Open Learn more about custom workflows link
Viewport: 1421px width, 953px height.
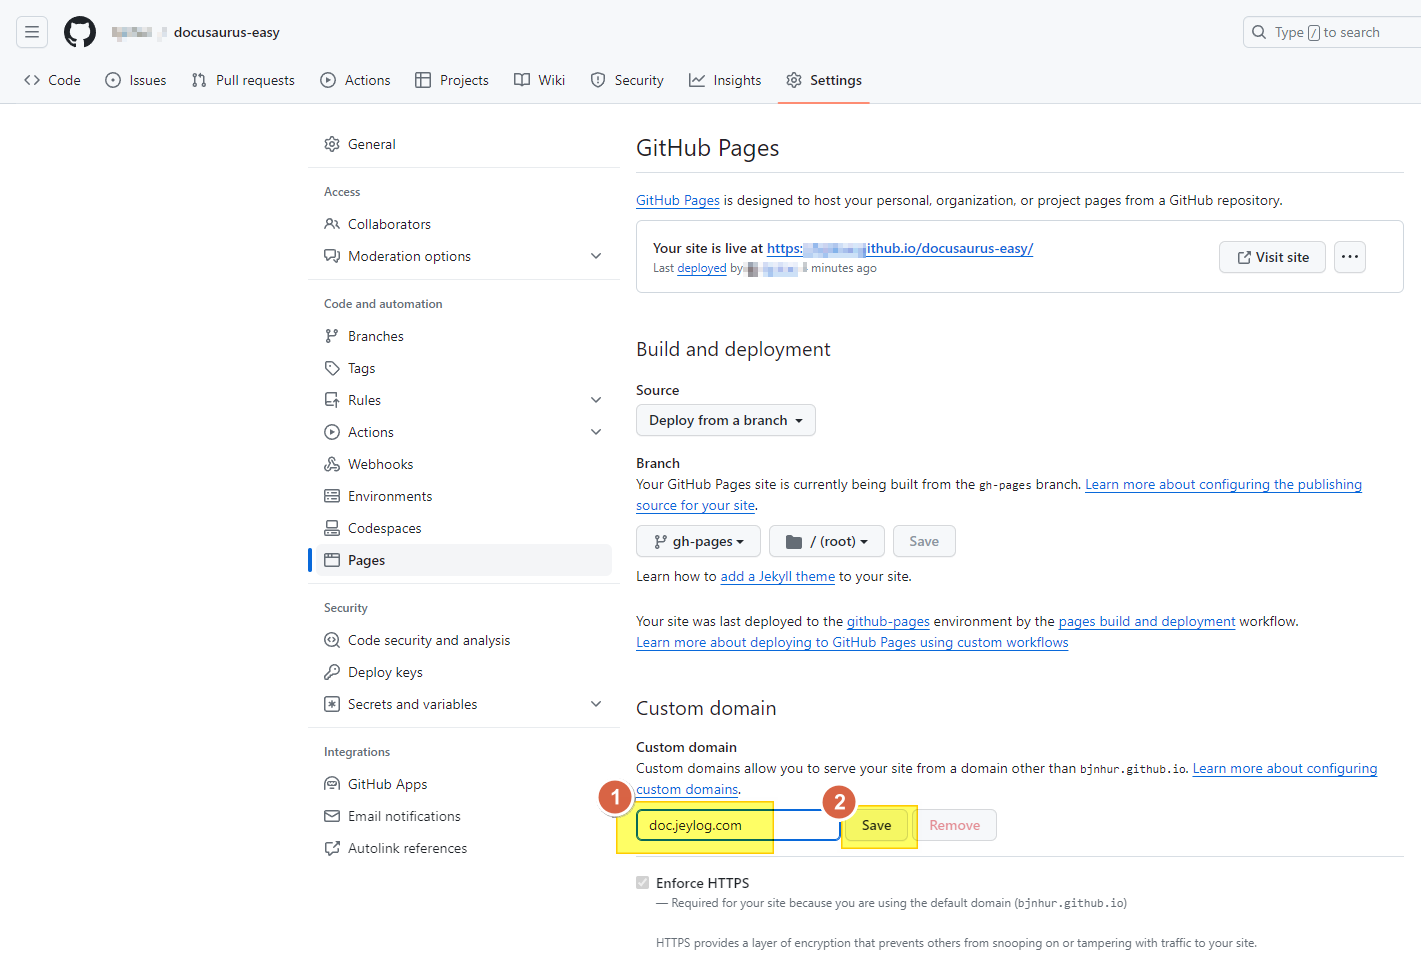[x=852, y=642]
